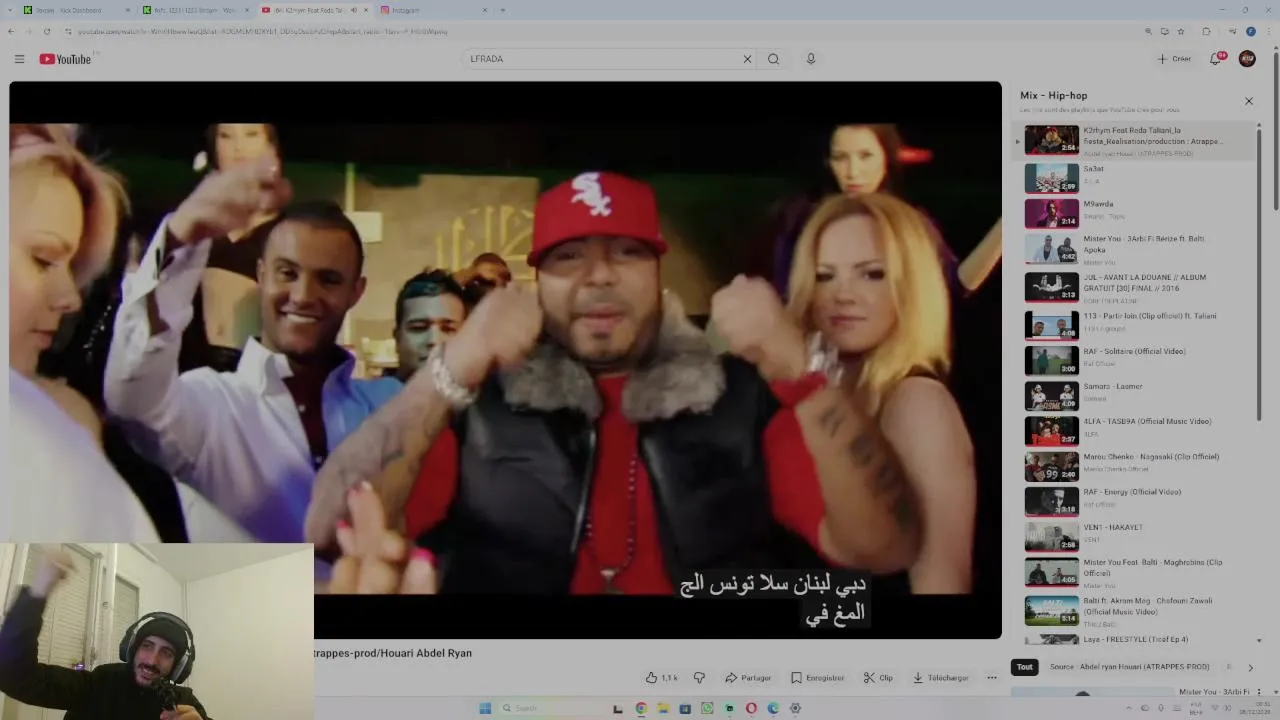Open the notifications bell
The width and height of the screenshot is (1280, 720).
pyautogui.click(x=1216, y=59)
